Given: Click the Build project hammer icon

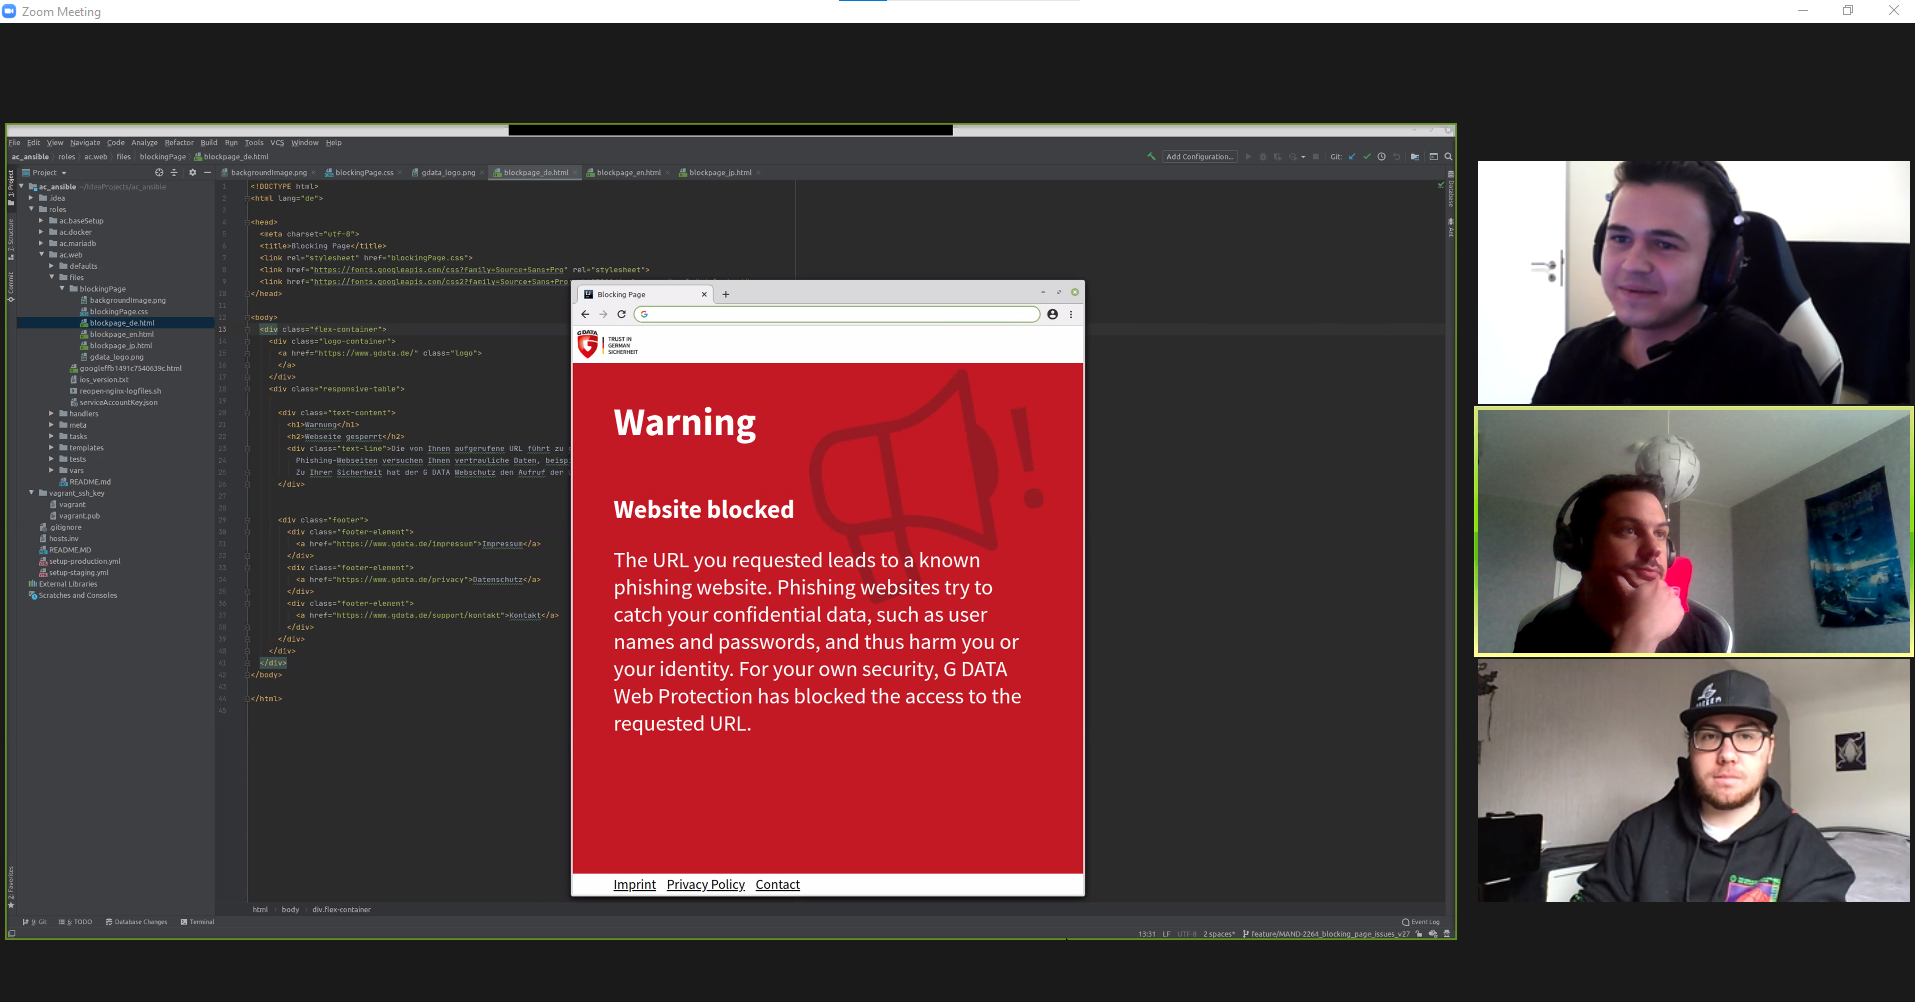Looking at the screenshot, I should 1151,157.
